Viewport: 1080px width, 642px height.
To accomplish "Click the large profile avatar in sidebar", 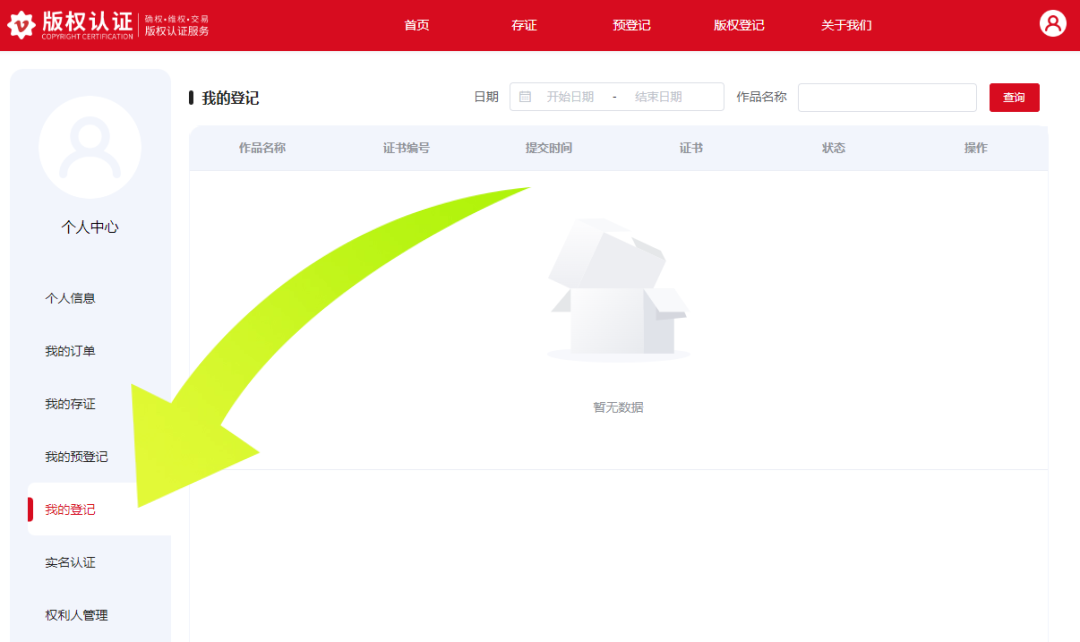I will (90, 147).
